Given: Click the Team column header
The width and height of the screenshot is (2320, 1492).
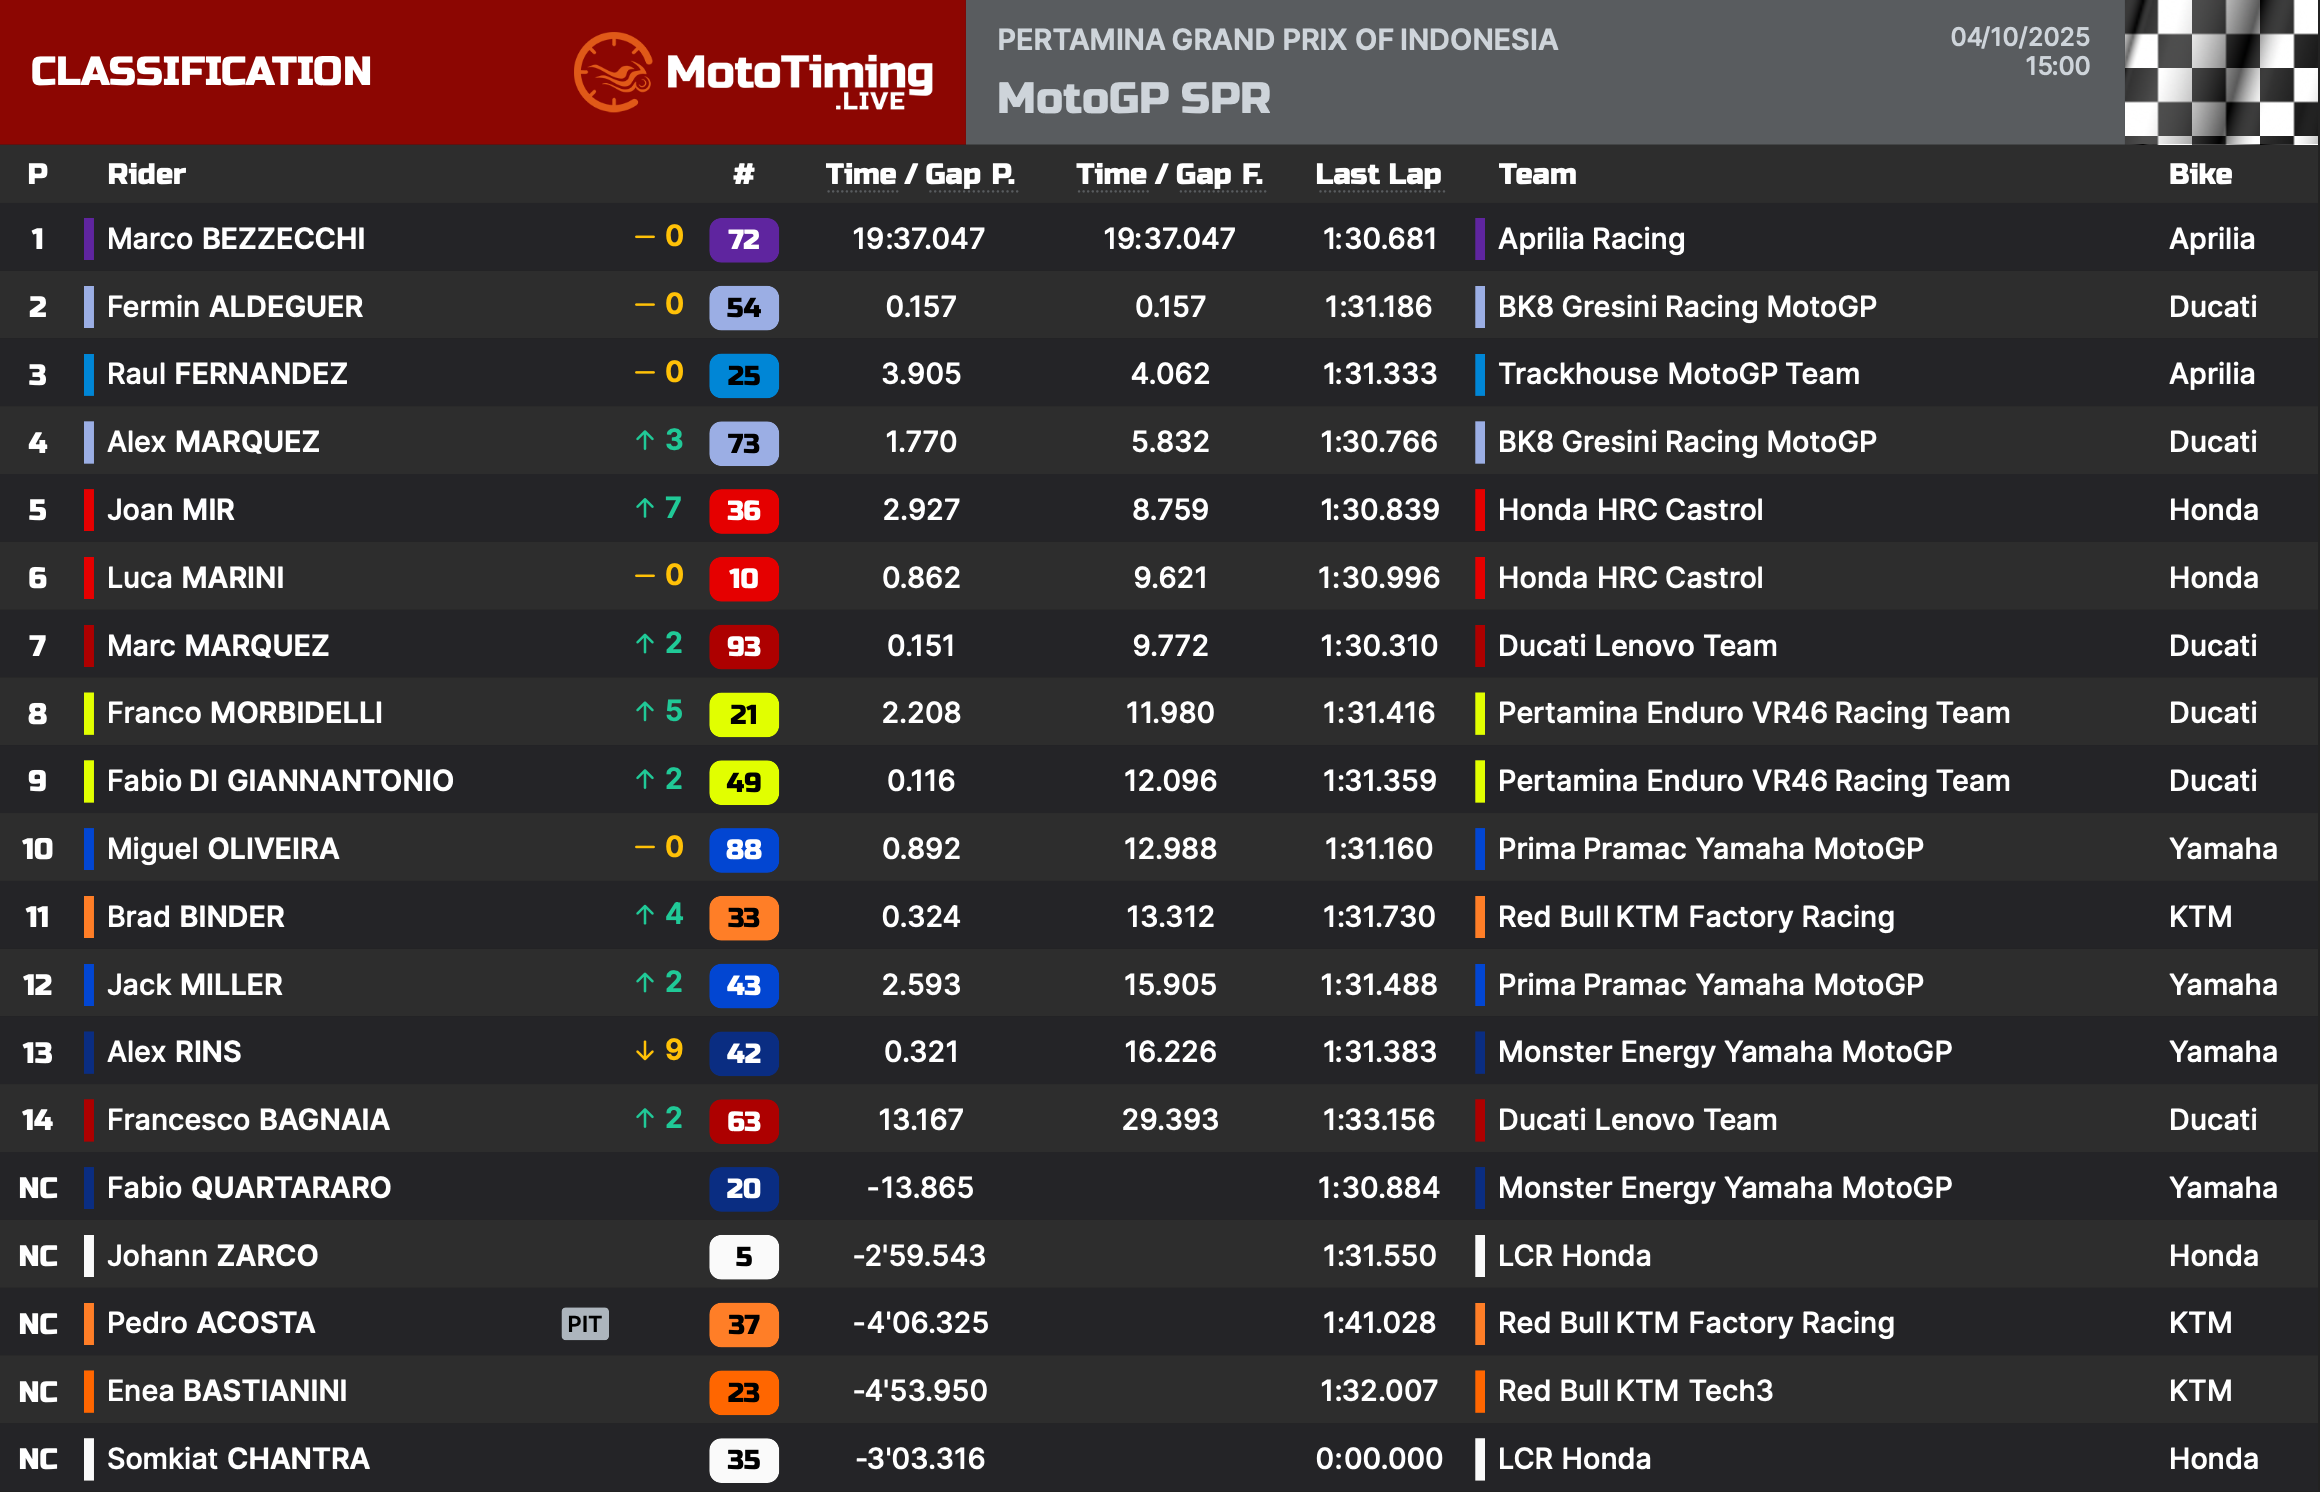Looking at the screenshot, I should point(1536,174).
